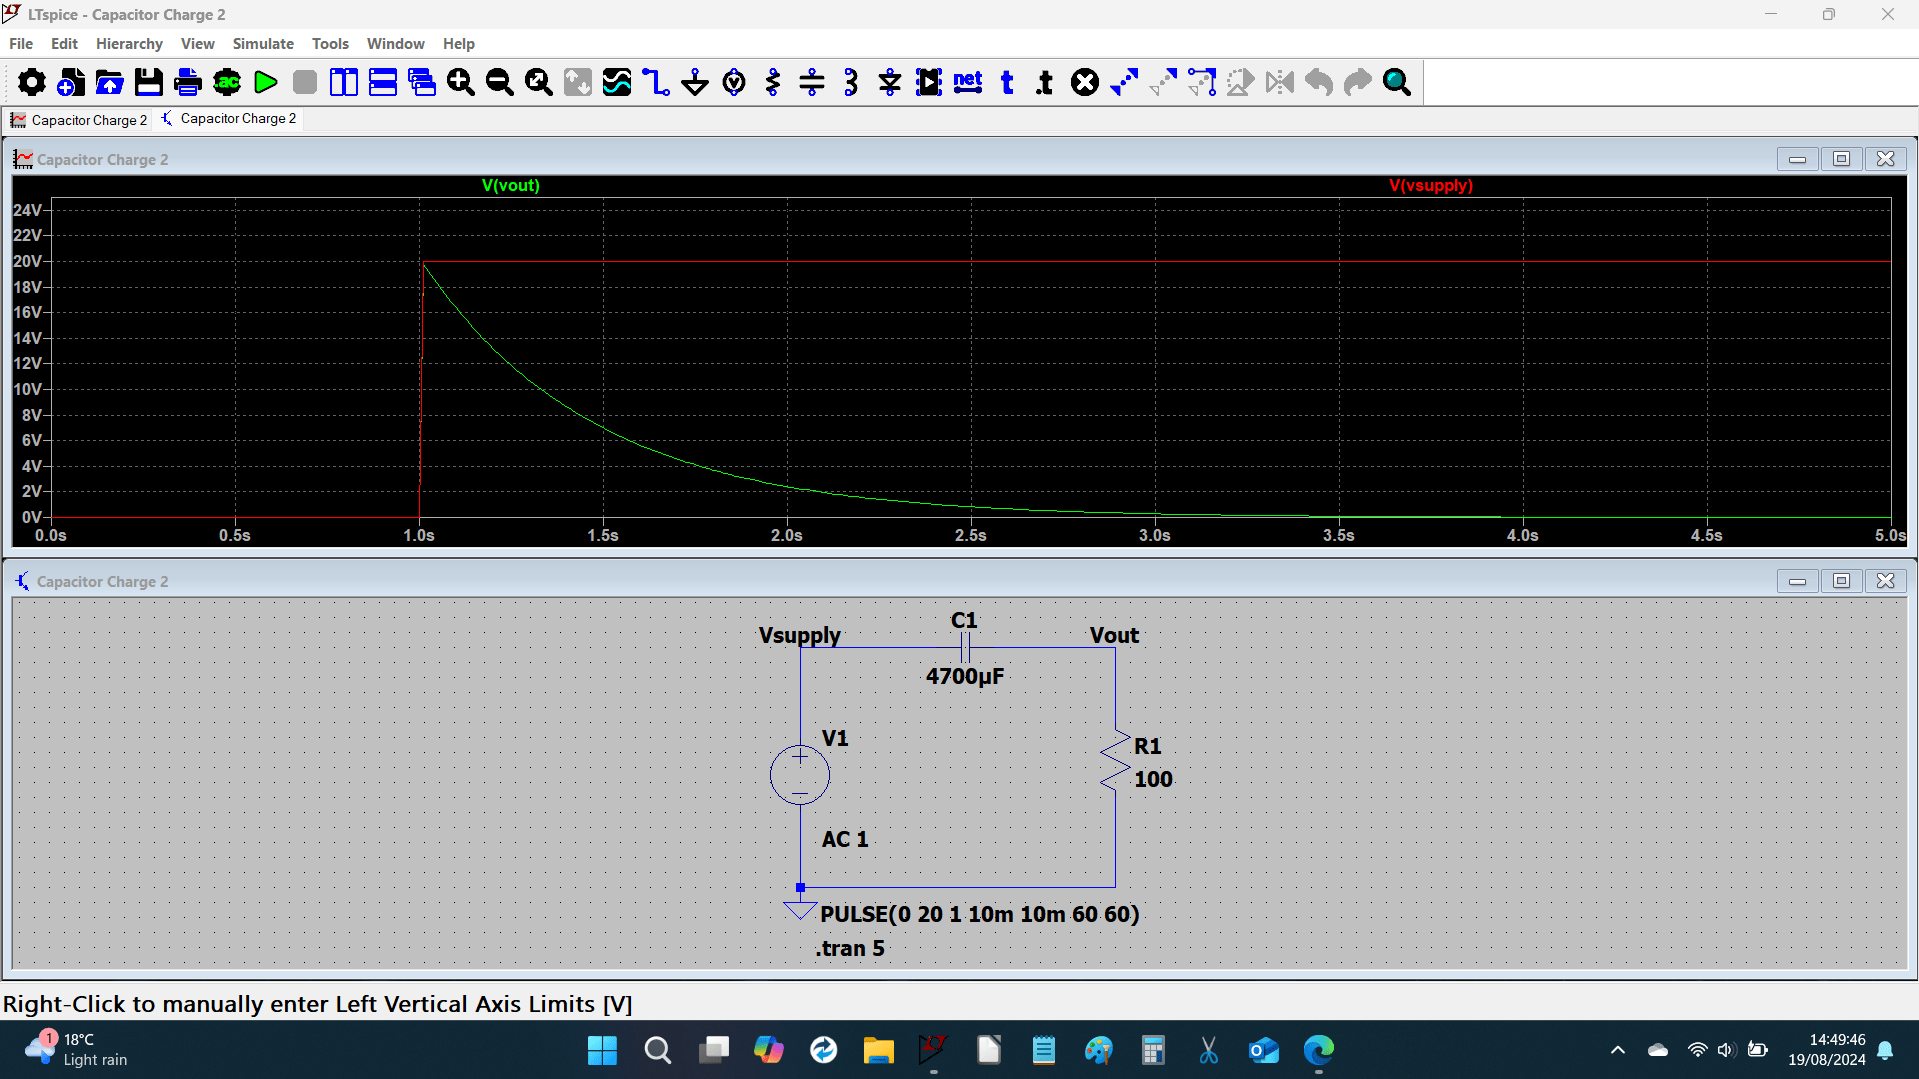Add a net label with Net icon
The width and height of the screenshot is (1919, 1079).
(968, 82)
